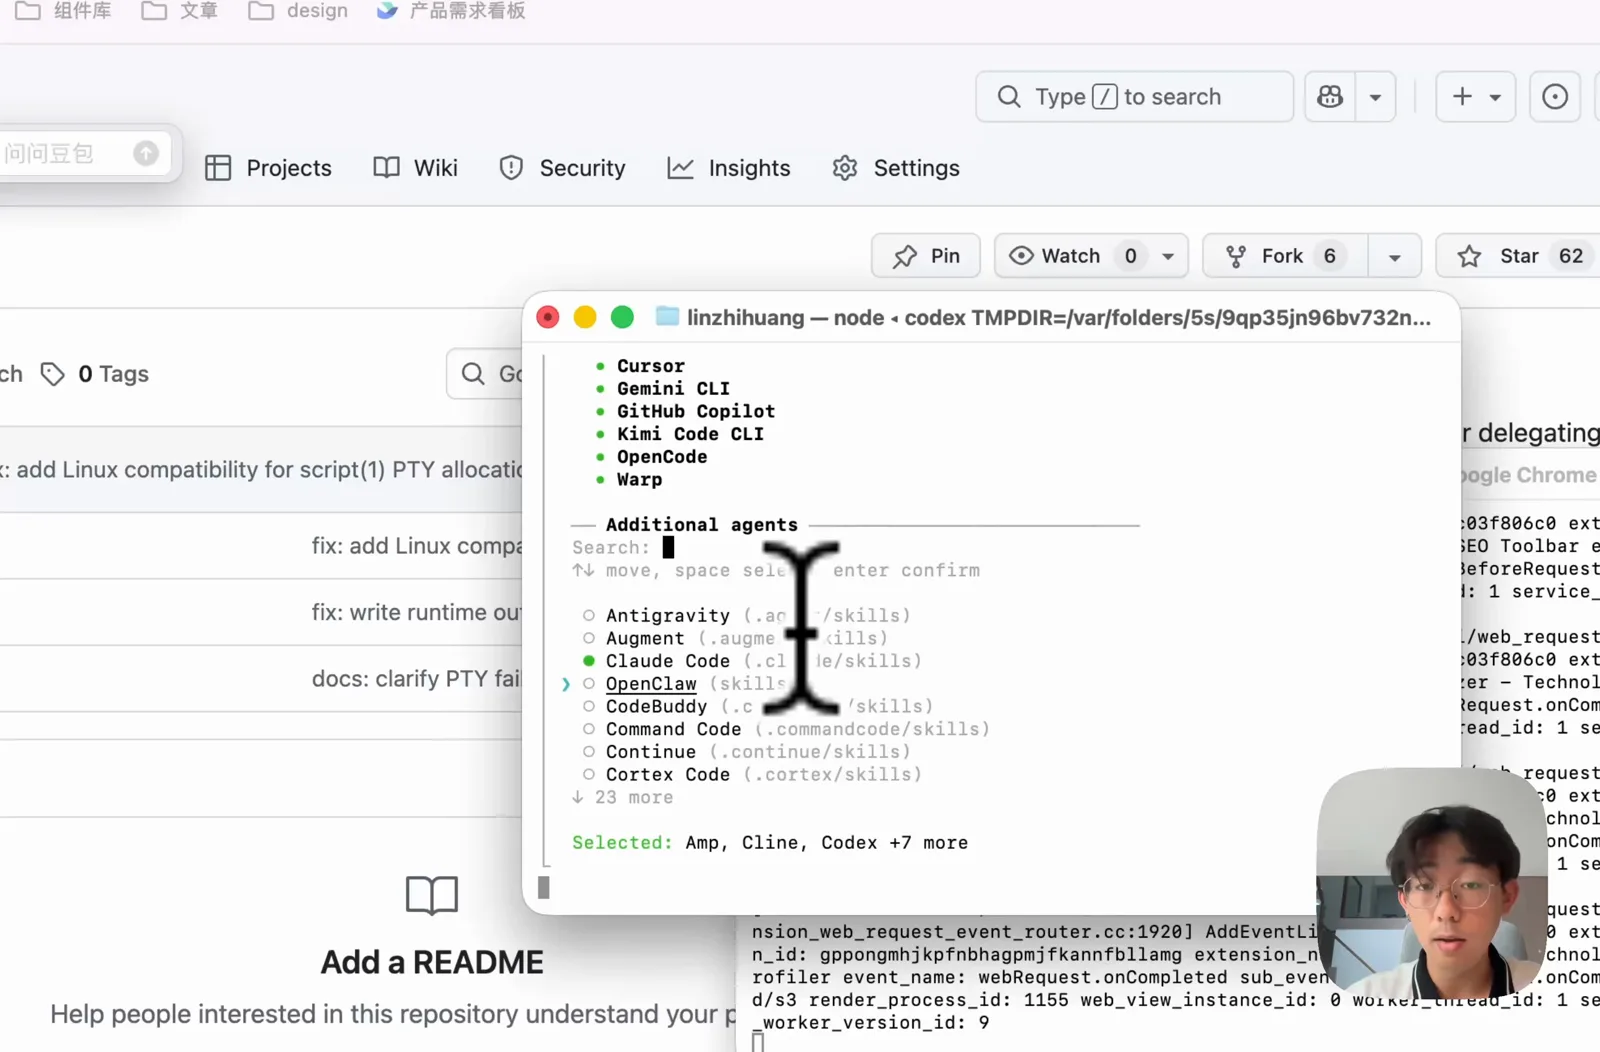Click the magnifier icon in GitHub search
The image size is (1600, 1052).
point(1009,97)
